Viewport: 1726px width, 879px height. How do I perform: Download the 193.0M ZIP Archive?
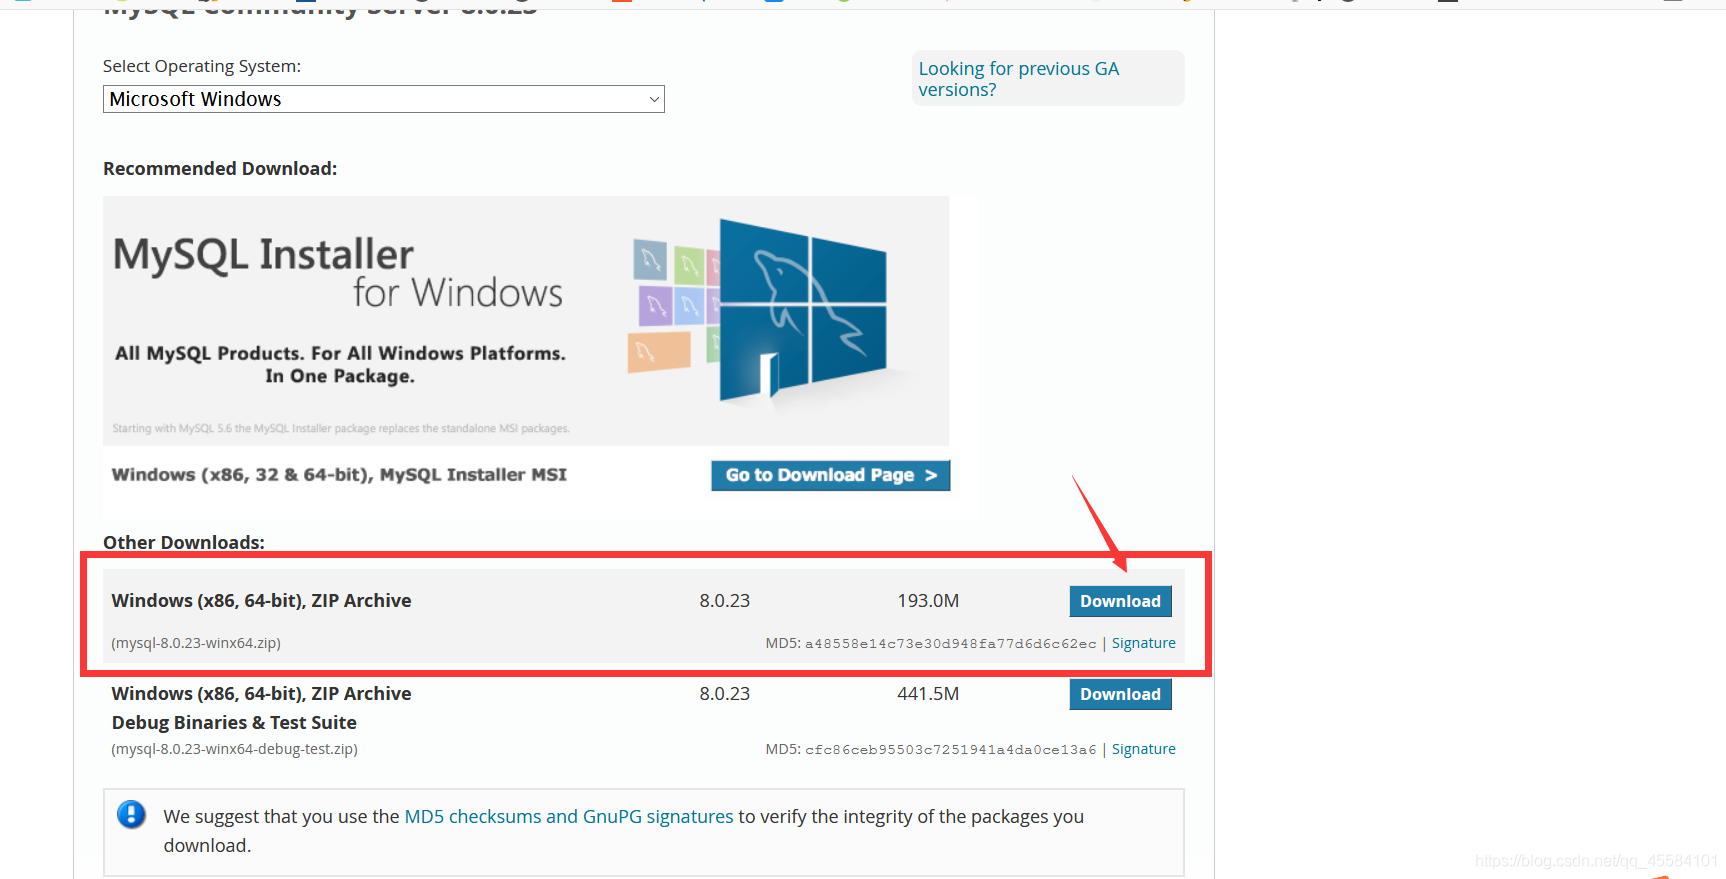click(1120, 601)
